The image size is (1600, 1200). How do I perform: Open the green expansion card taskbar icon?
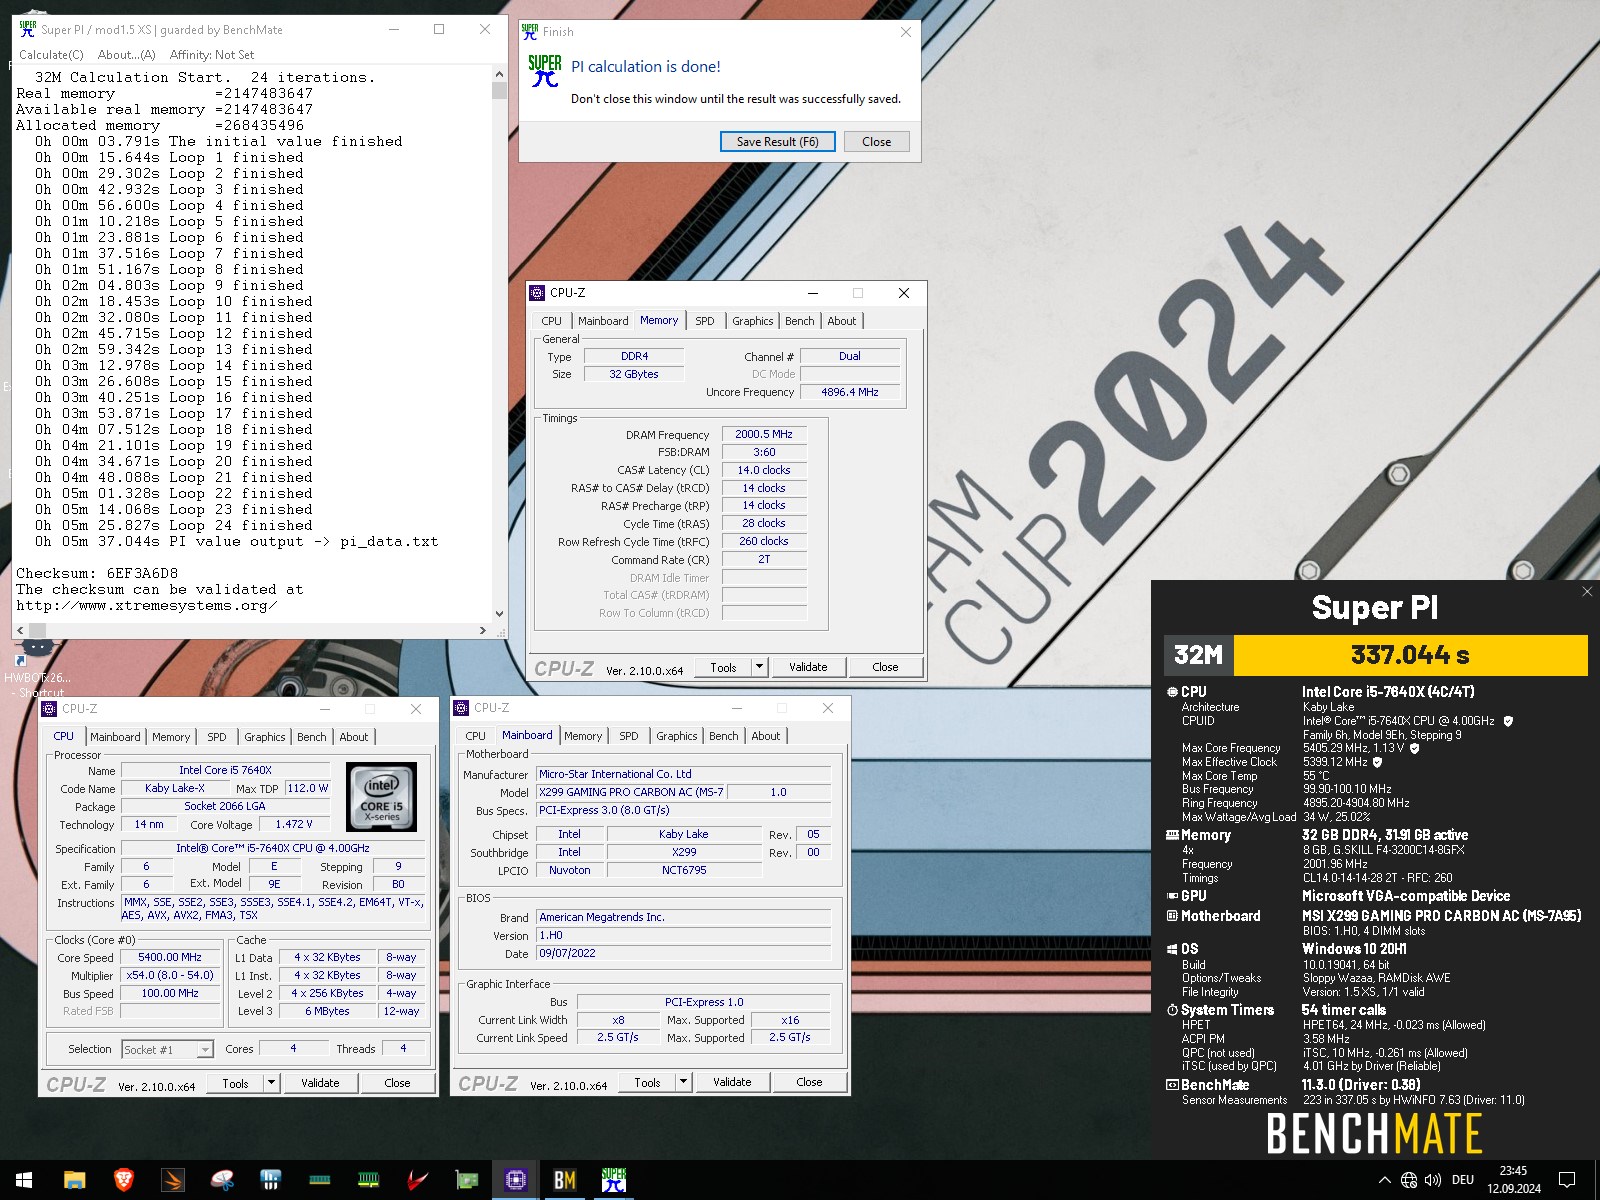[x=467, y=1180]
